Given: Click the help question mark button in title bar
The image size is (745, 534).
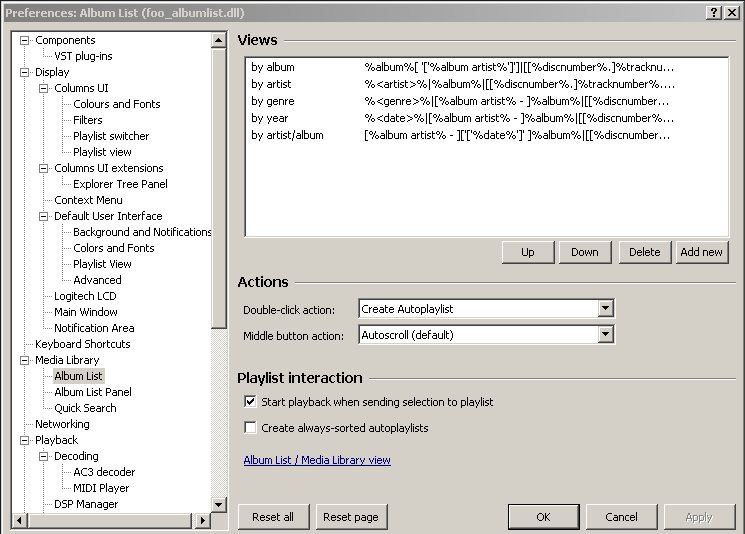Looking at the screenshot, I should (x=715, y=12).
